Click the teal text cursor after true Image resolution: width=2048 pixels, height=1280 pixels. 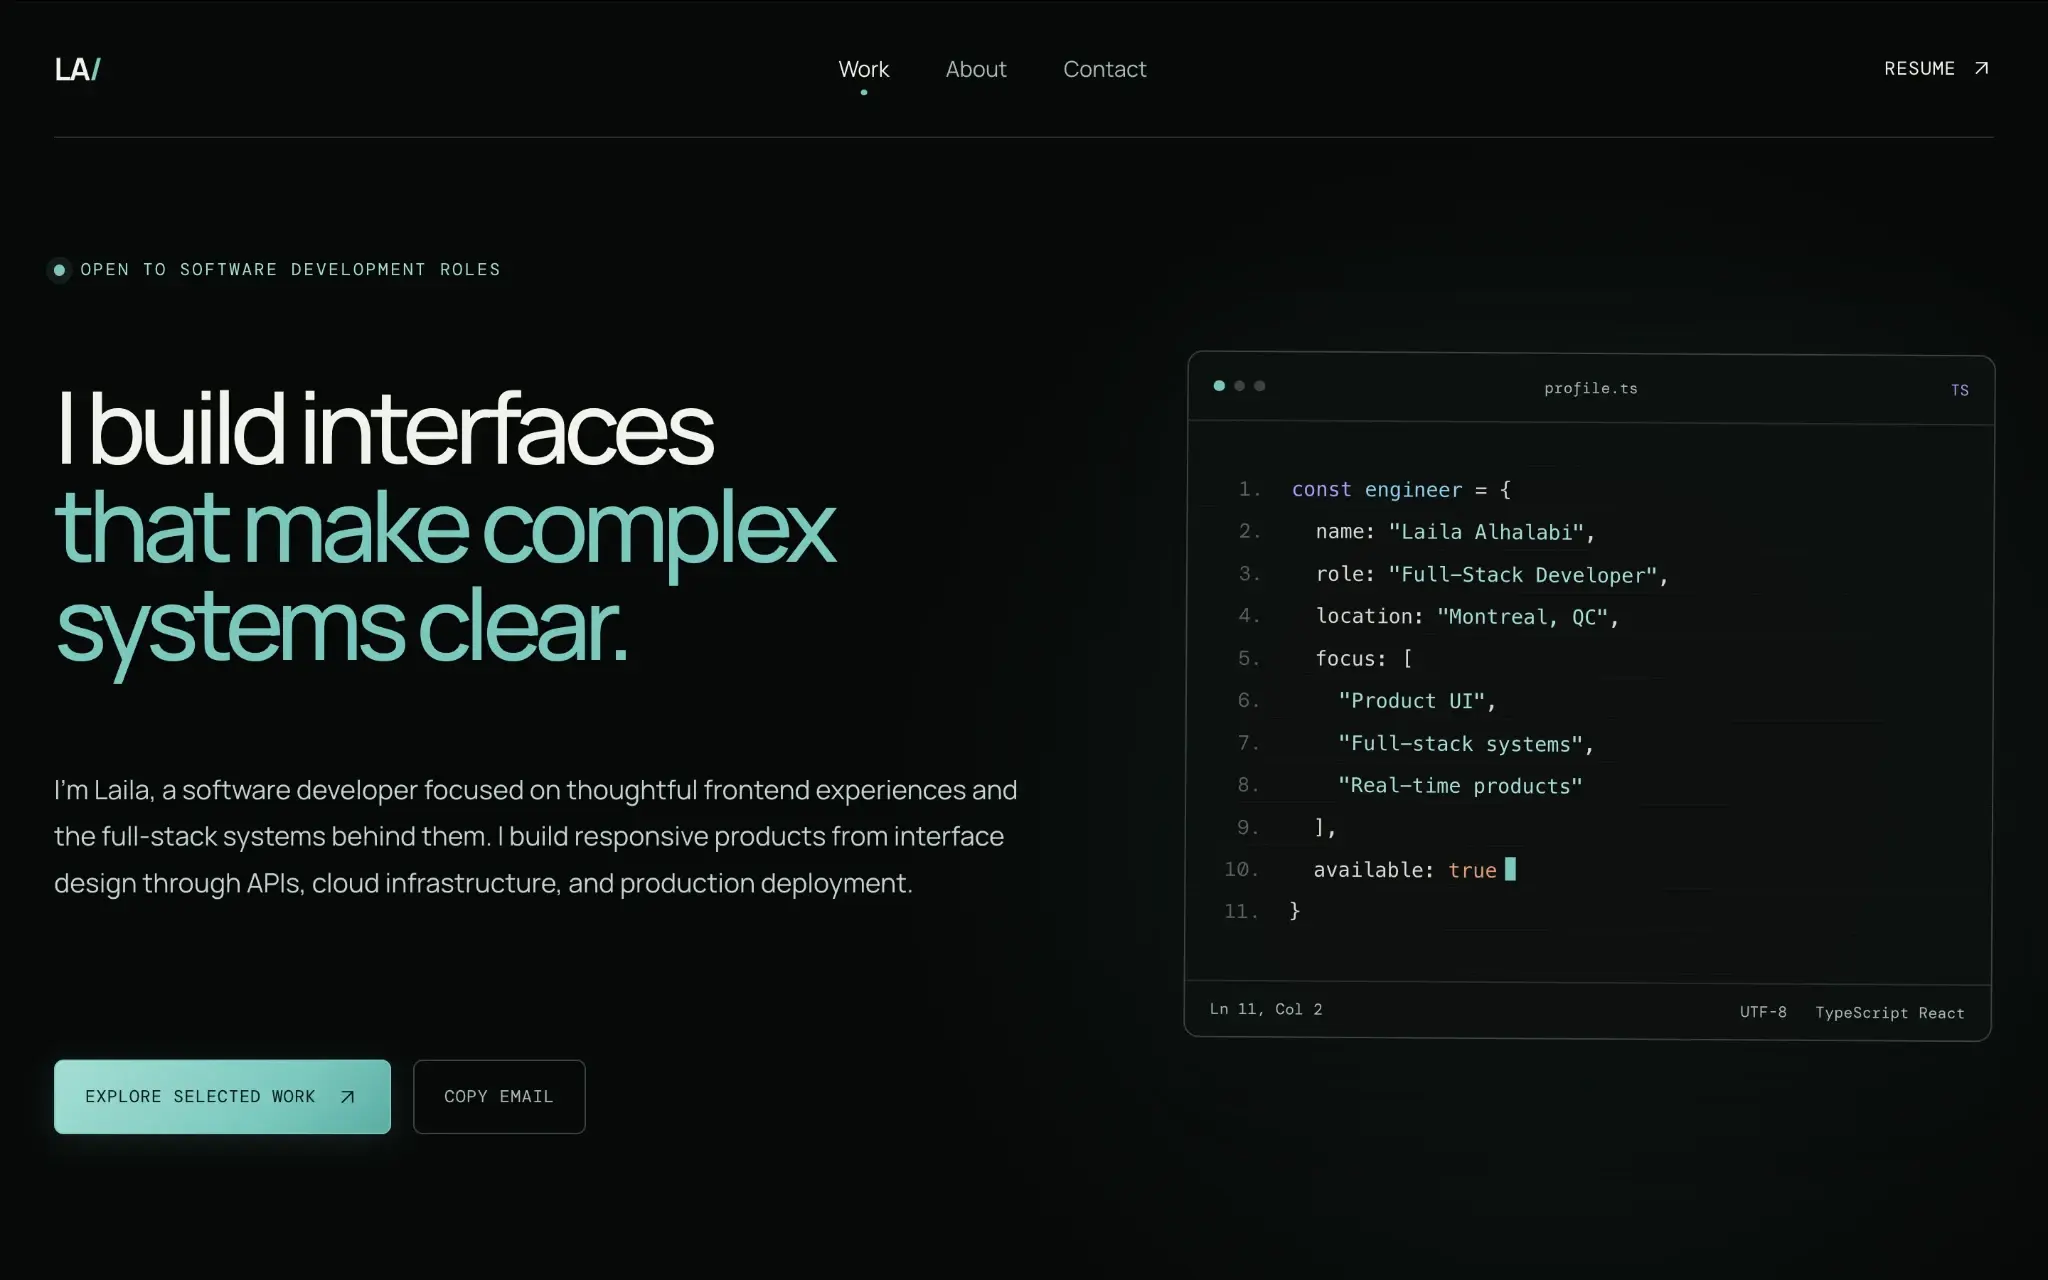[x=1510, y=869]
